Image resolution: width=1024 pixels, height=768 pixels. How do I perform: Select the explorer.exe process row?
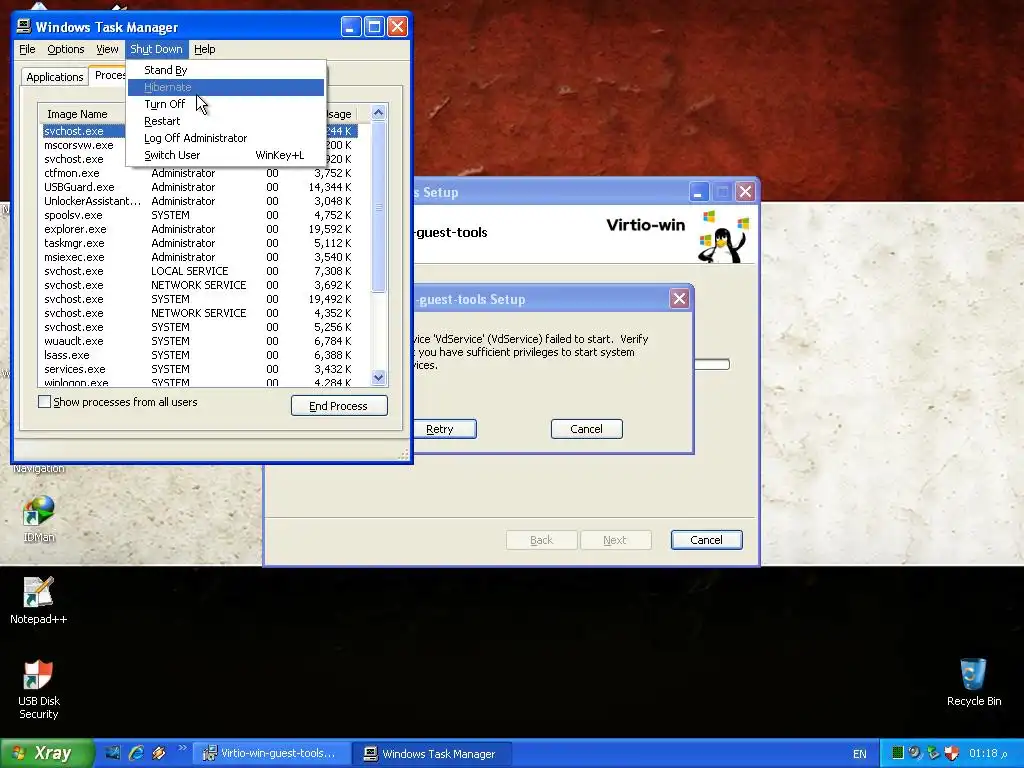tap(200, 229)
